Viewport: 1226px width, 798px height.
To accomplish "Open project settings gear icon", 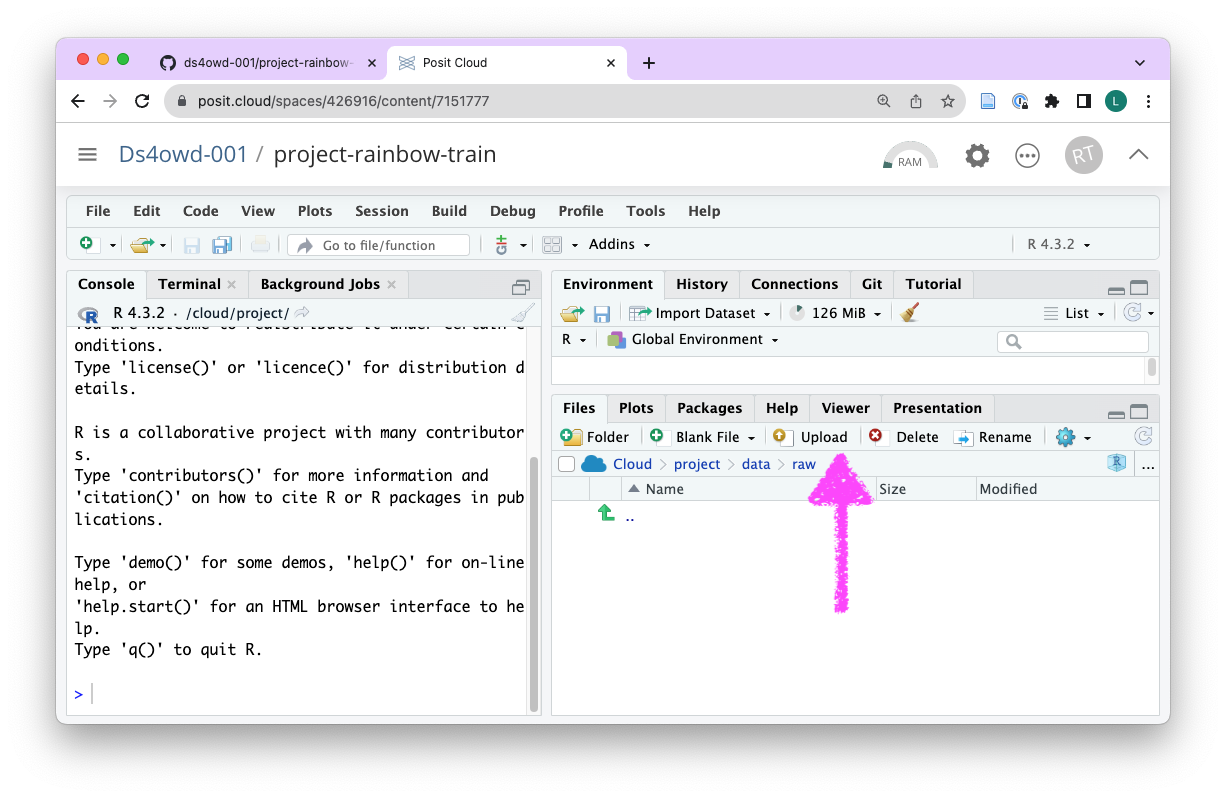I will [977, 155].
